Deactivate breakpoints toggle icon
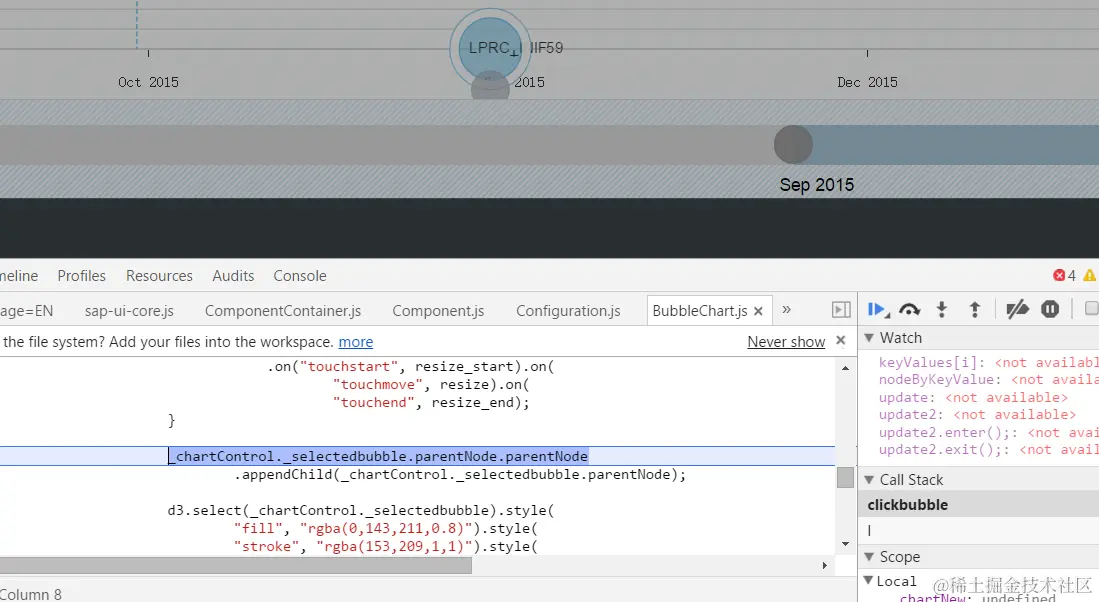1099x602 pixels. tap(1017, 309)
